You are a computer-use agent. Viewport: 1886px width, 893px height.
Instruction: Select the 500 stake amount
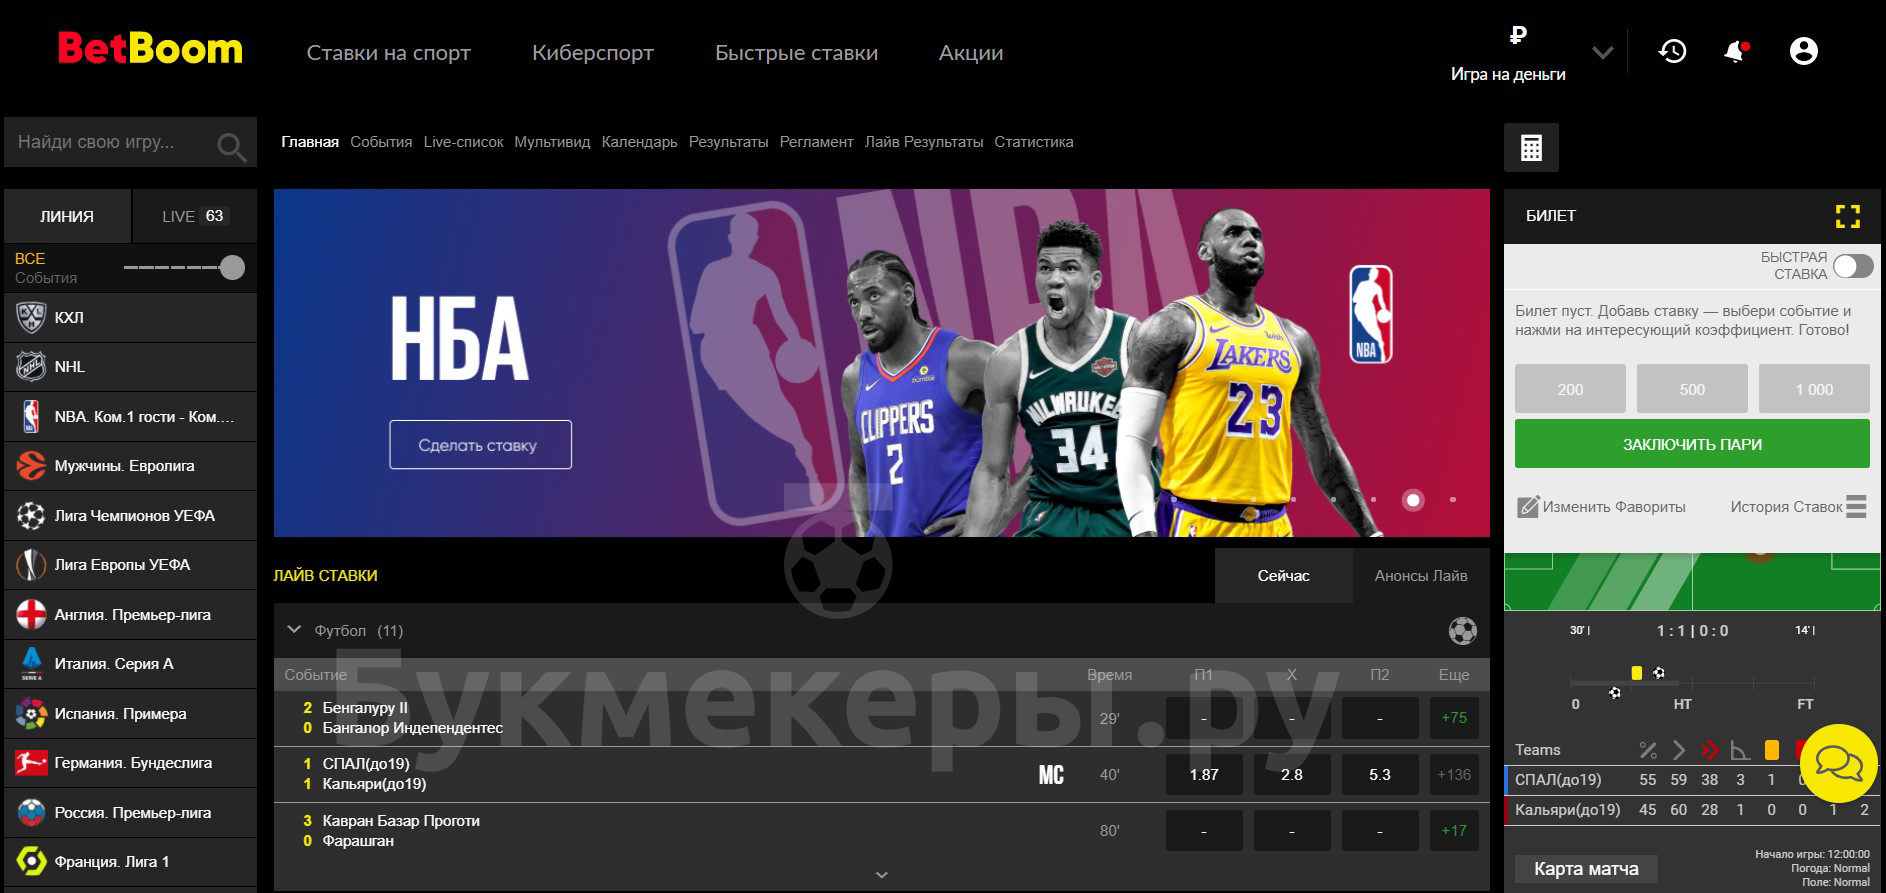[1692, 389]
